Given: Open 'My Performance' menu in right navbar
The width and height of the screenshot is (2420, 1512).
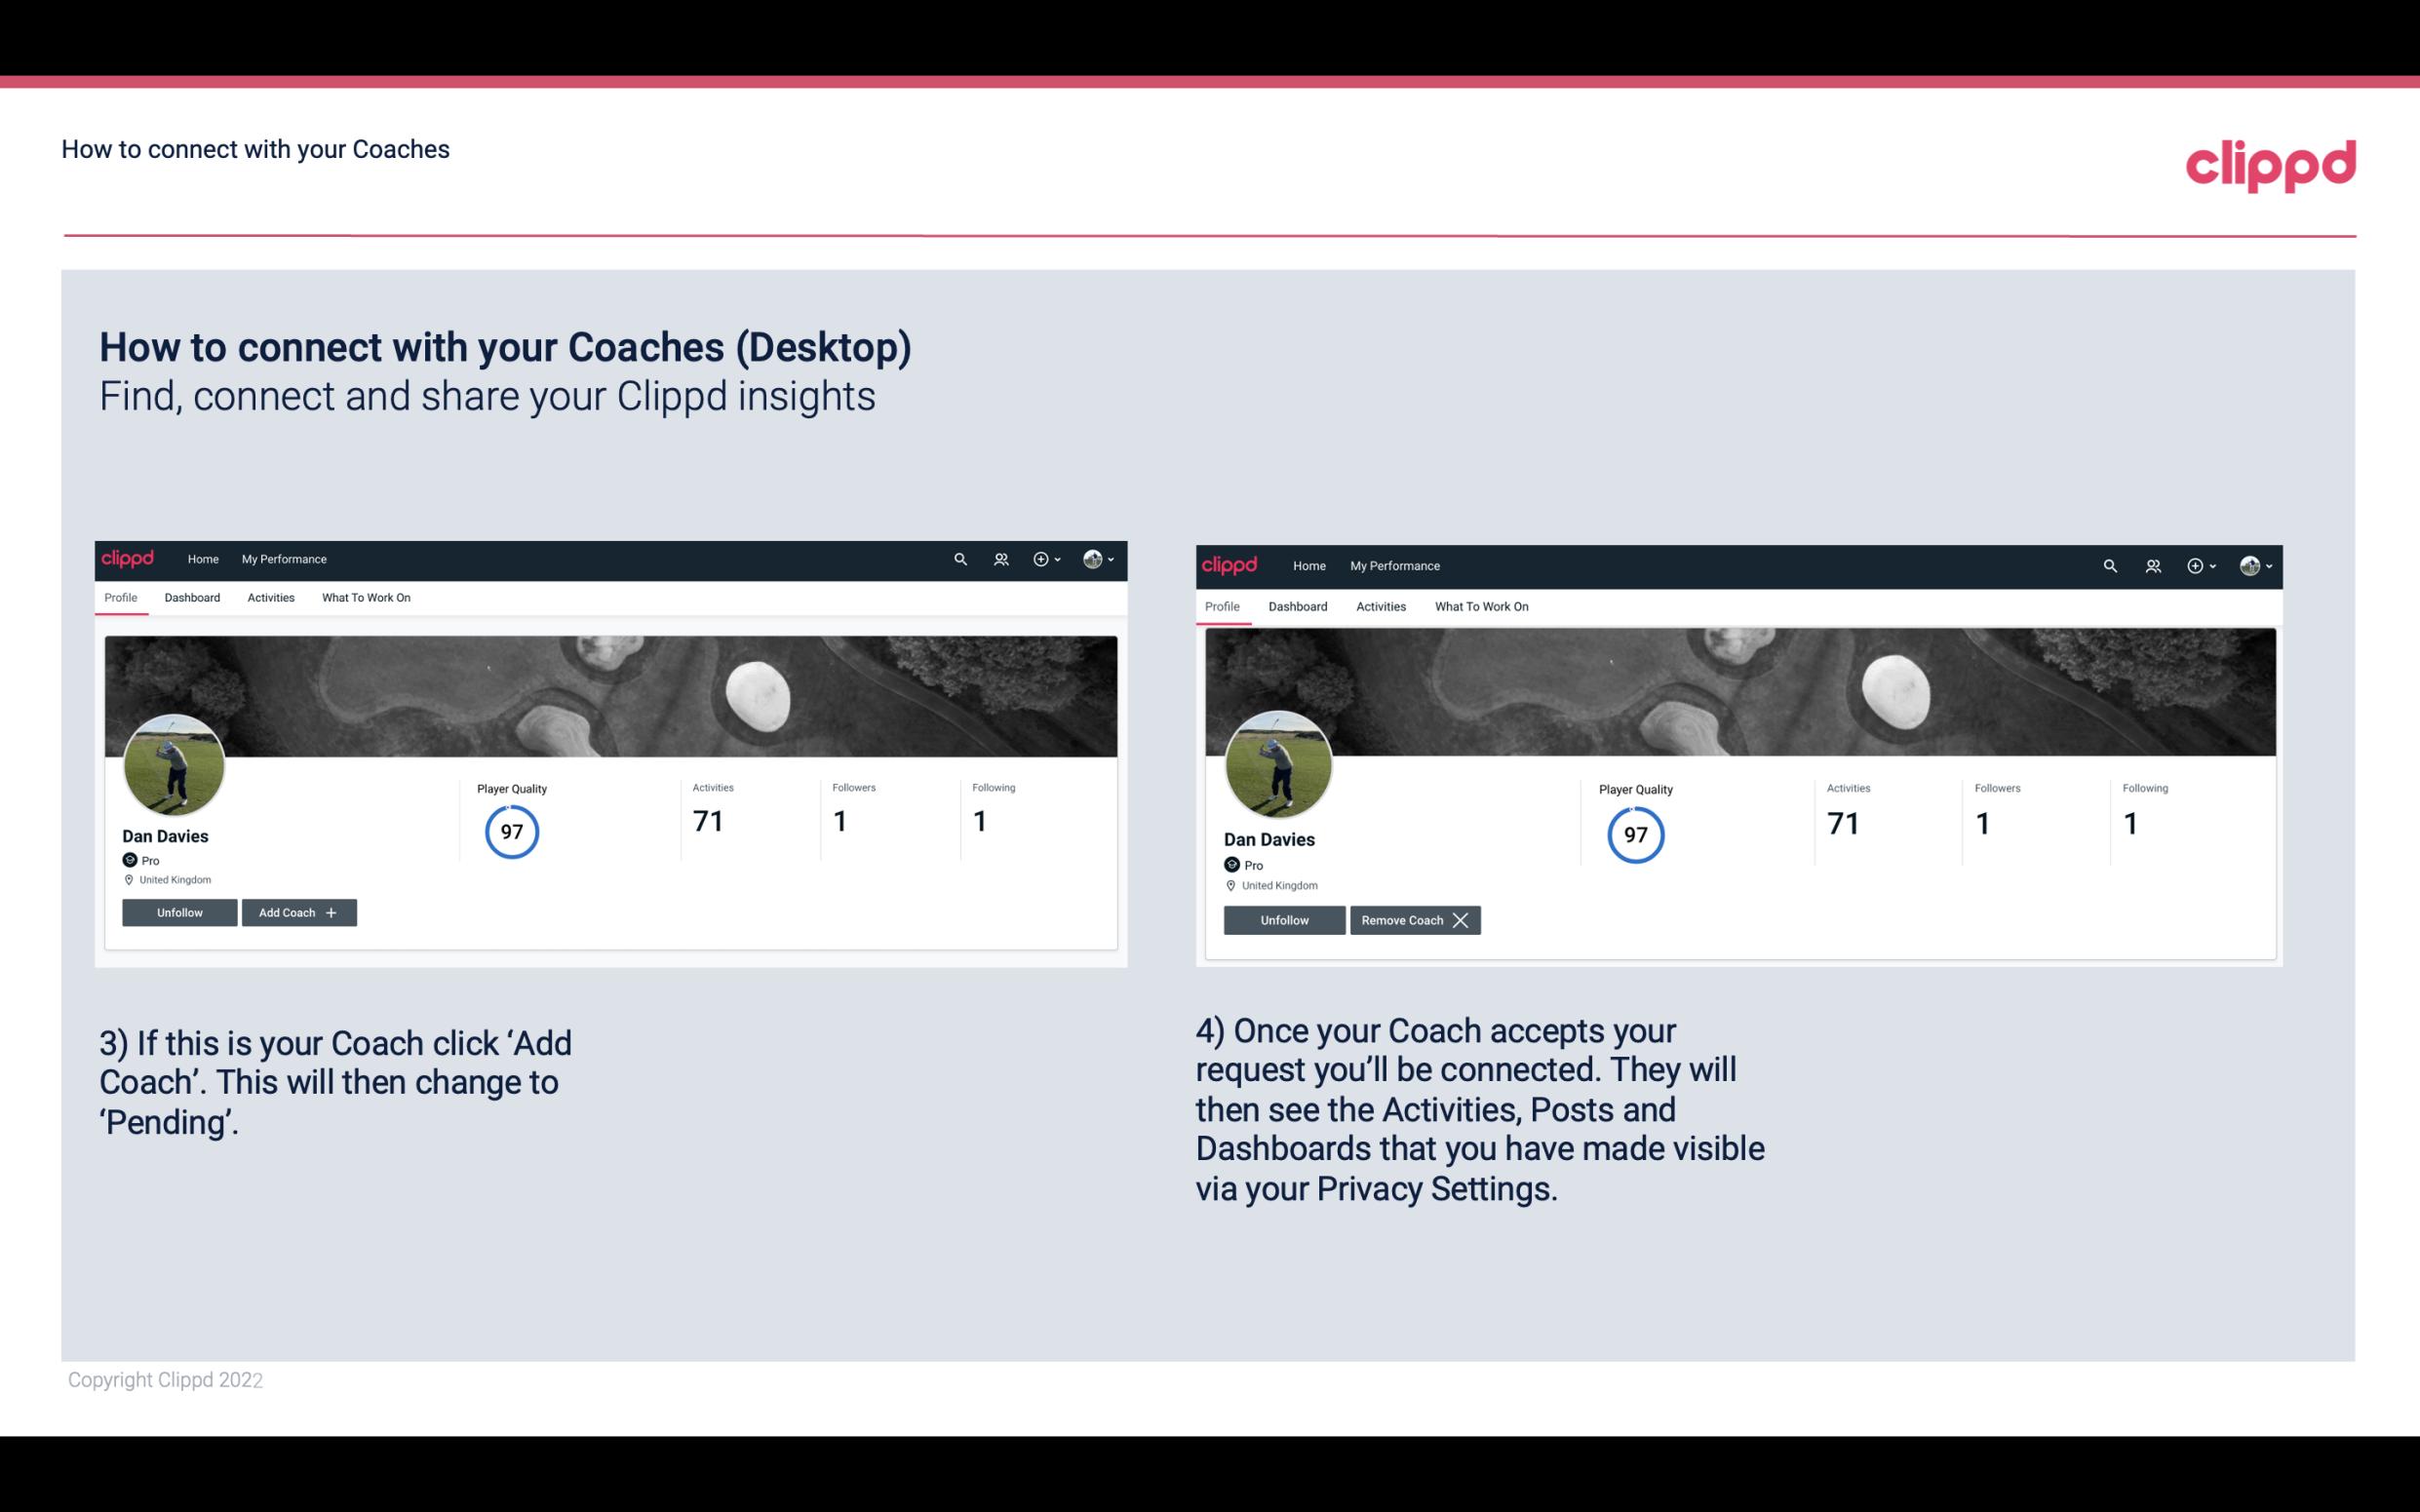Looking at the screenshot, I should tap(1394, 564).
